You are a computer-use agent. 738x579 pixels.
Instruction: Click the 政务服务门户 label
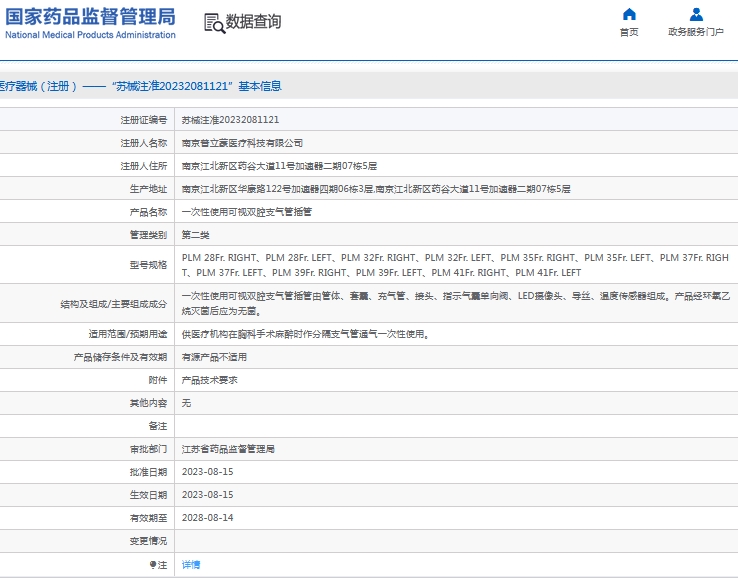pyautogui.click(x=696, y=32)
